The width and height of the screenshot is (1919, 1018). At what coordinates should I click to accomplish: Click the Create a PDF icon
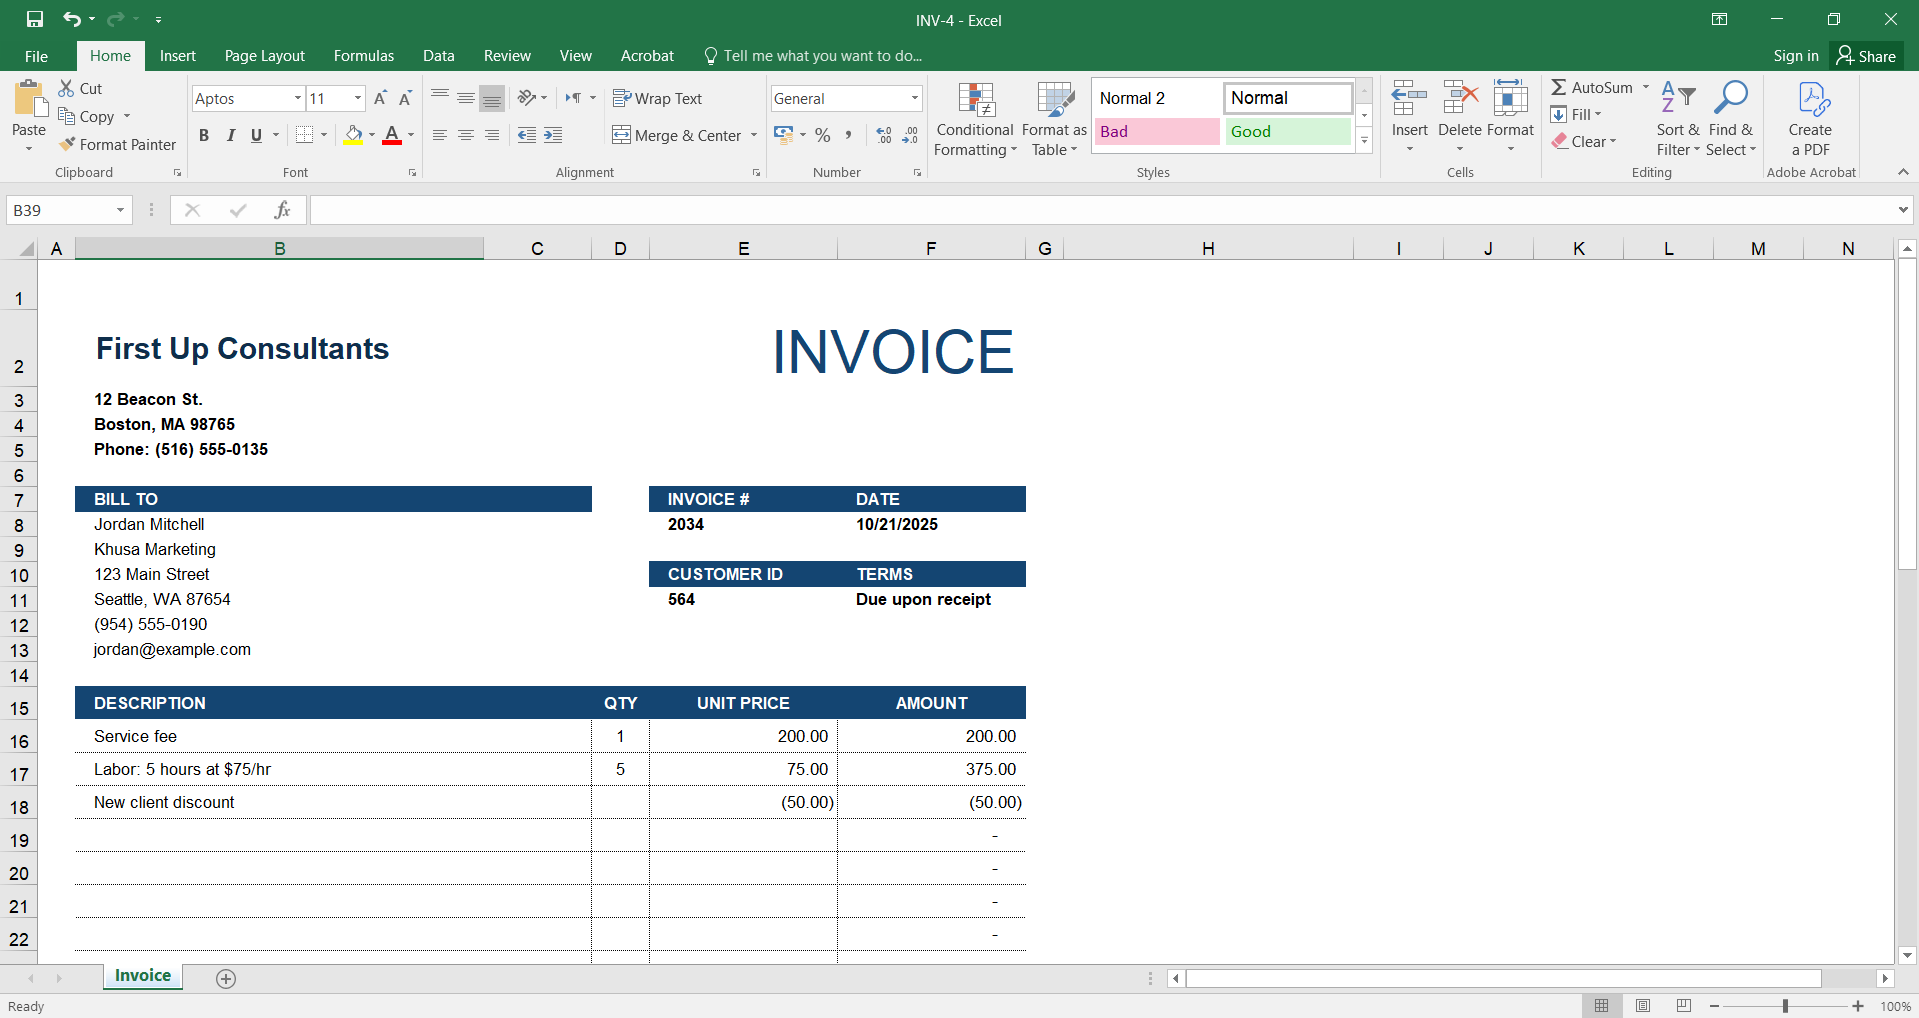point(1810,100)
